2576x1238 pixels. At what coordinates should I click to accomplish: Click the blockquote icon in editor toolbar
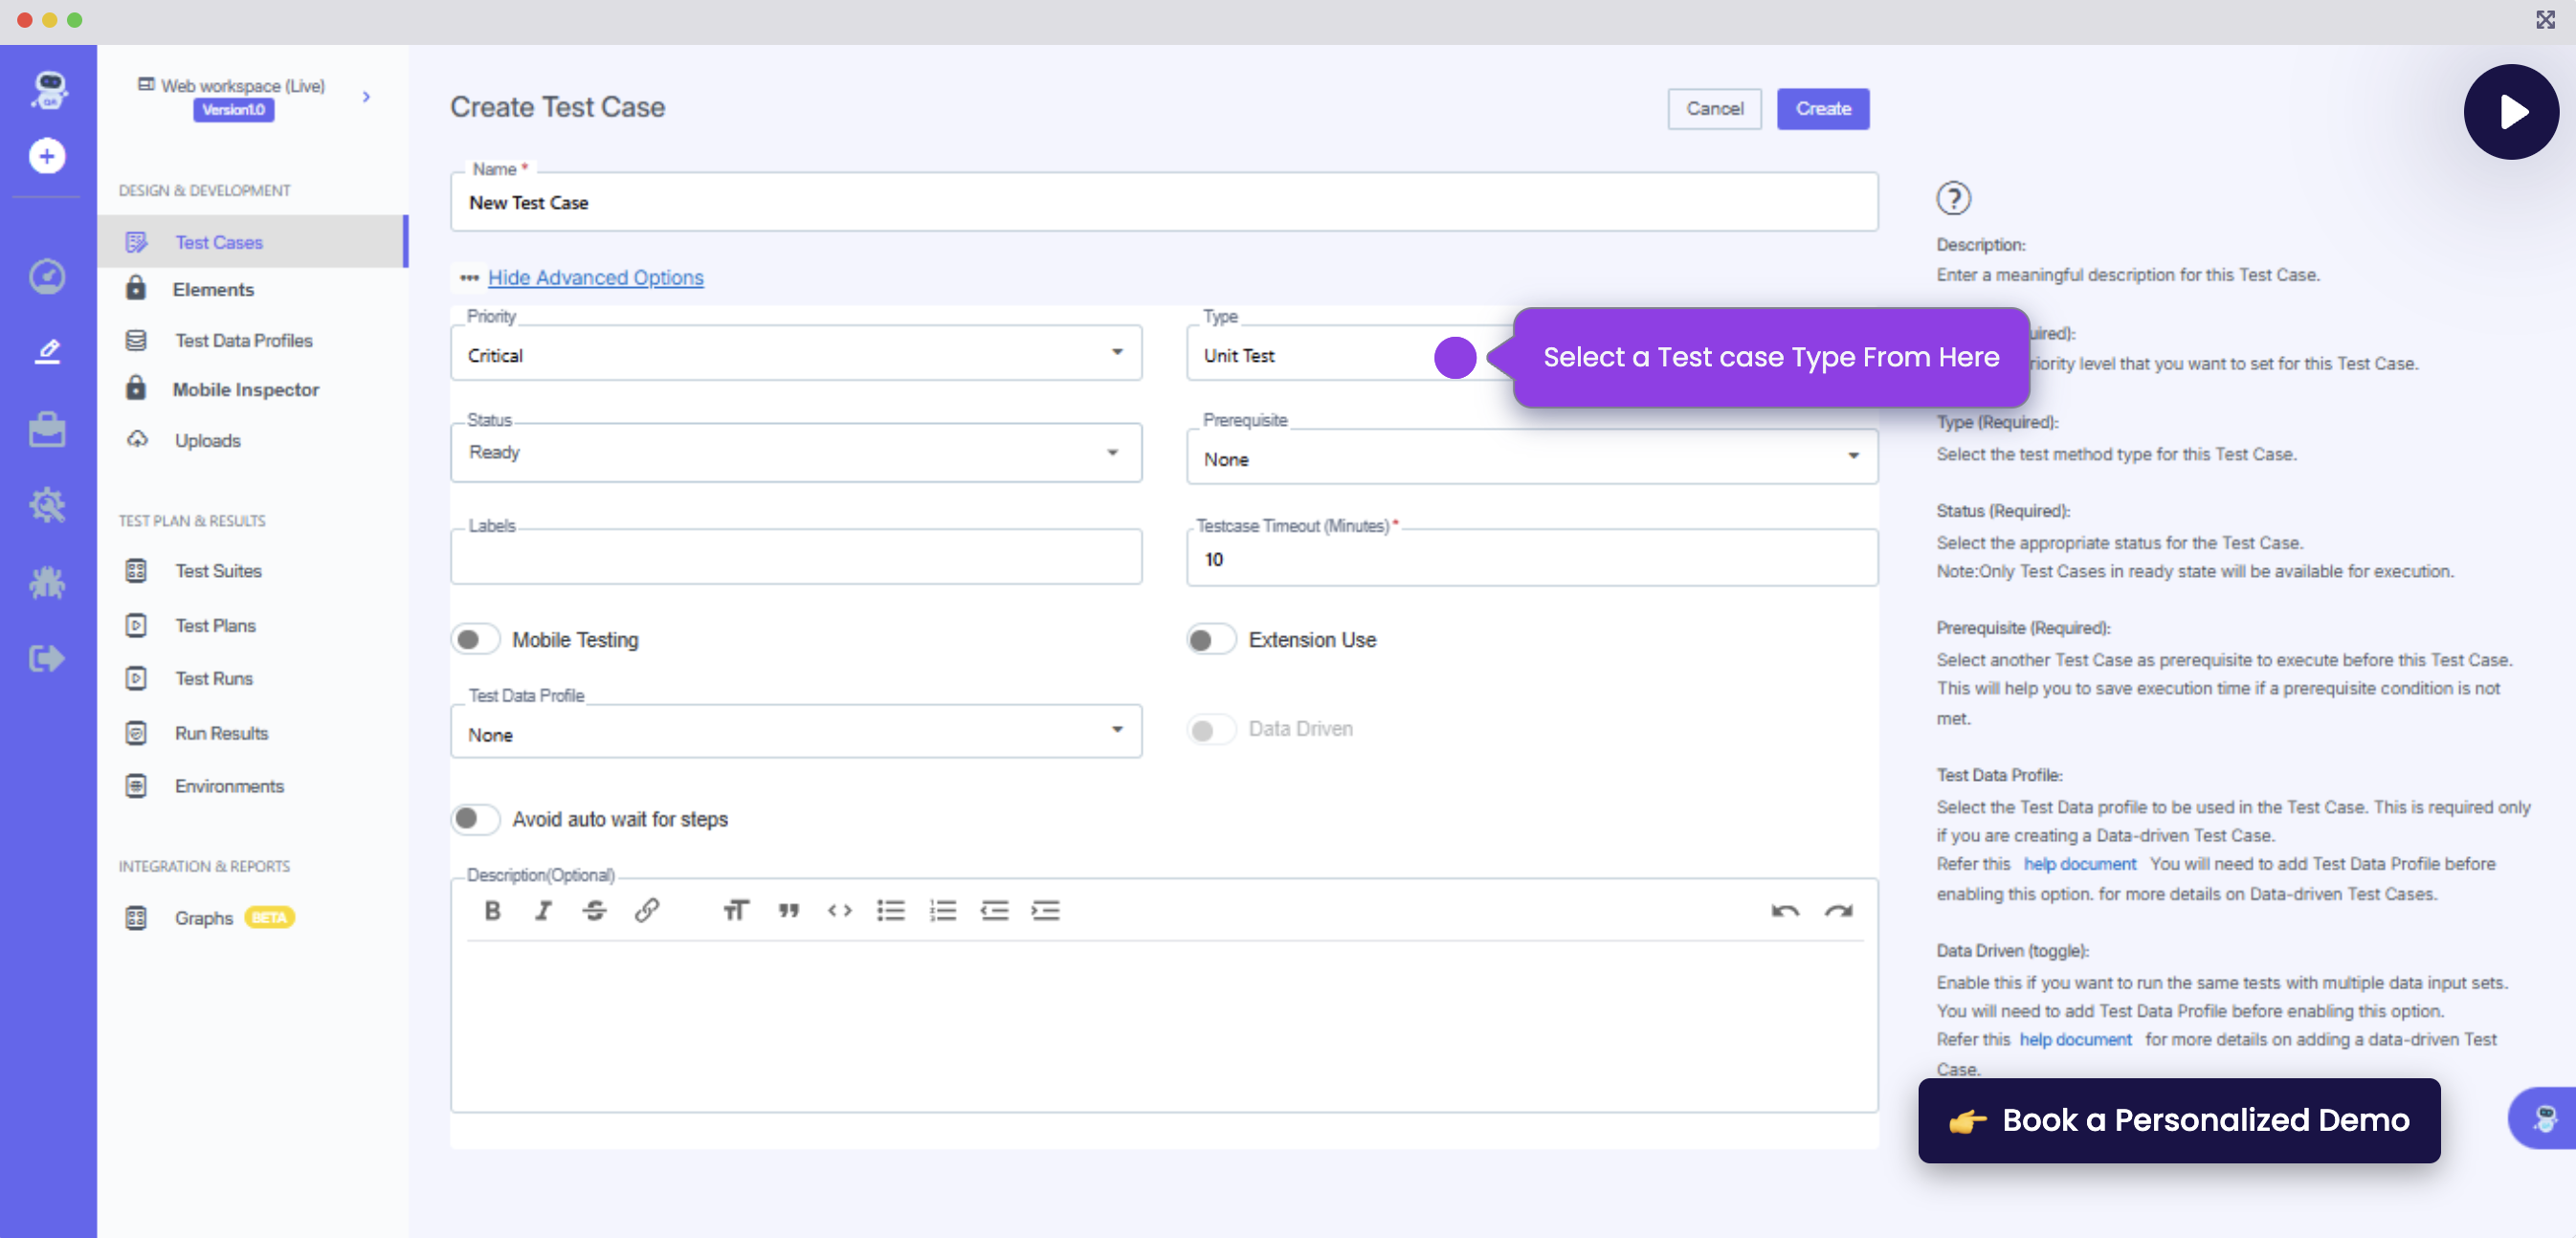point(788,910)
